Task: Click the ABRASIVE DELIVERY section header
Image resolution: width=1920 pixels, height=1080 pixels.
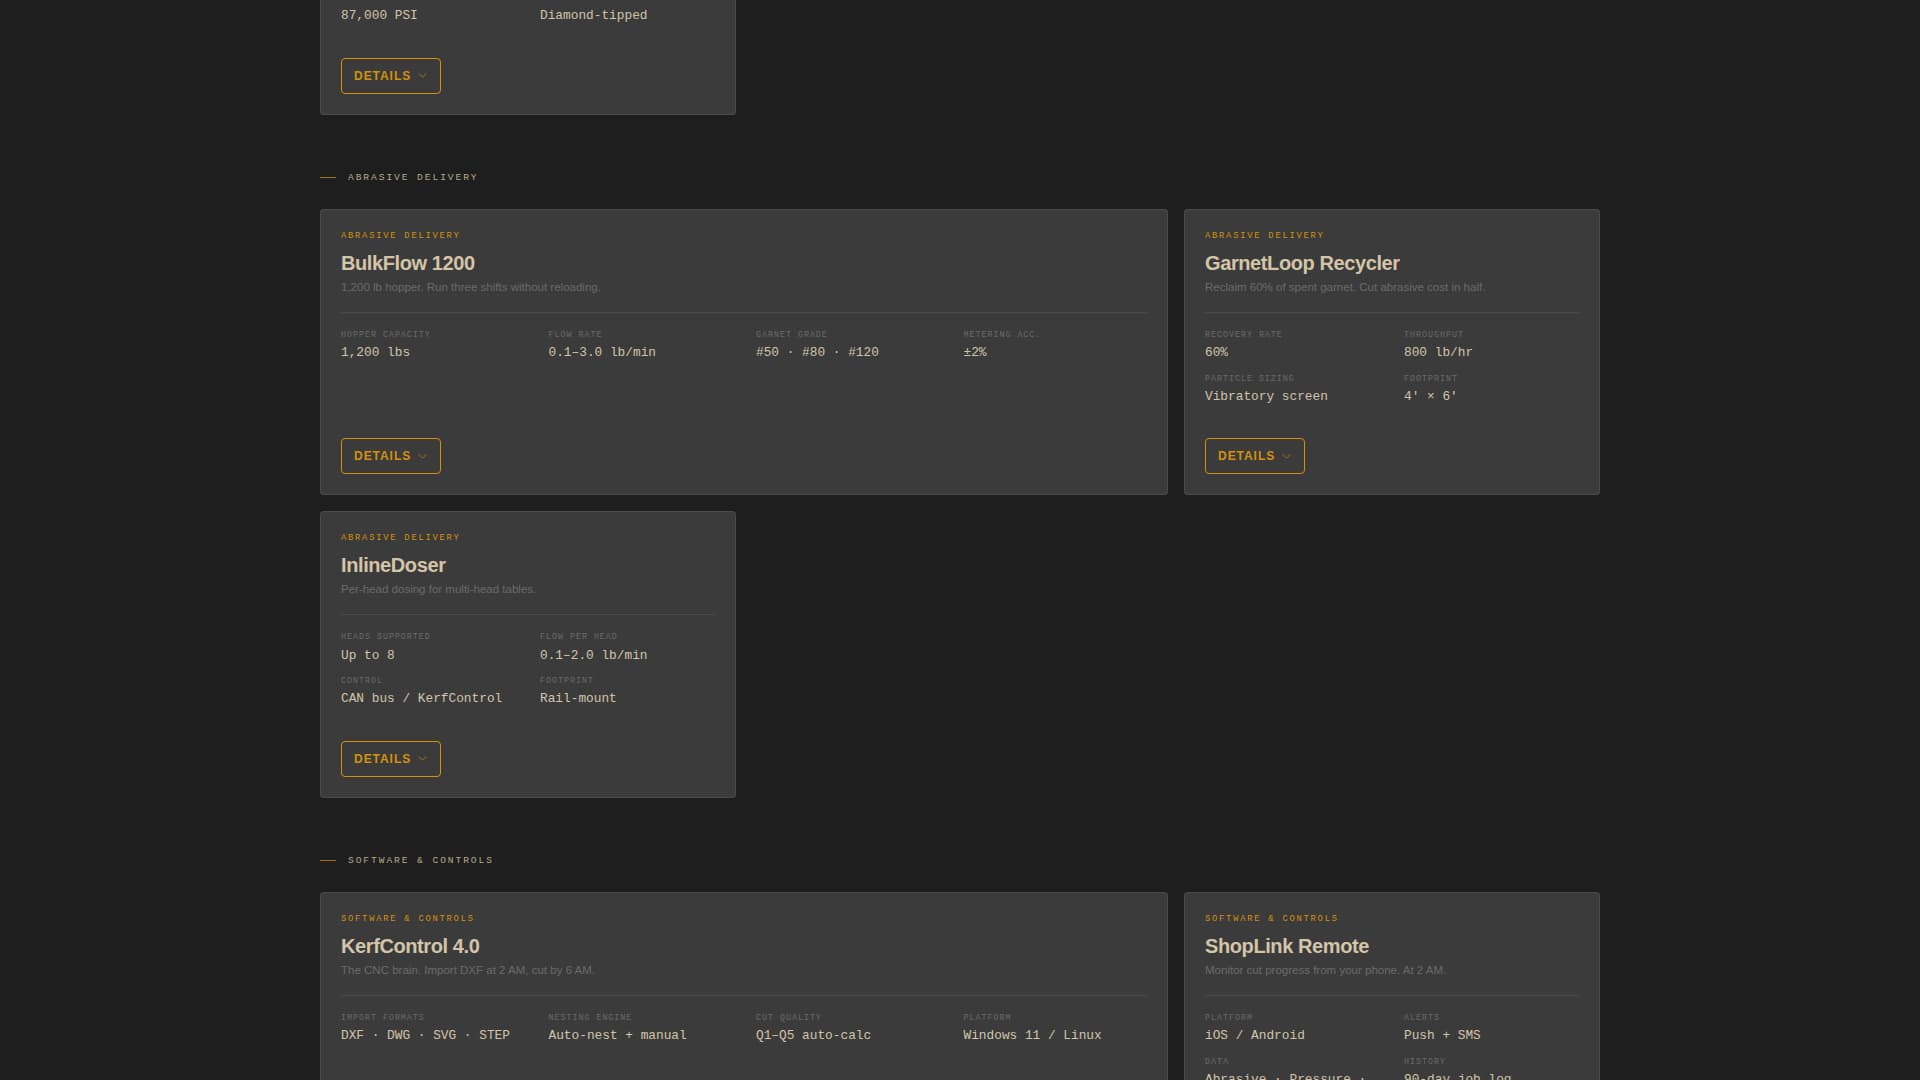Action: 412,177
